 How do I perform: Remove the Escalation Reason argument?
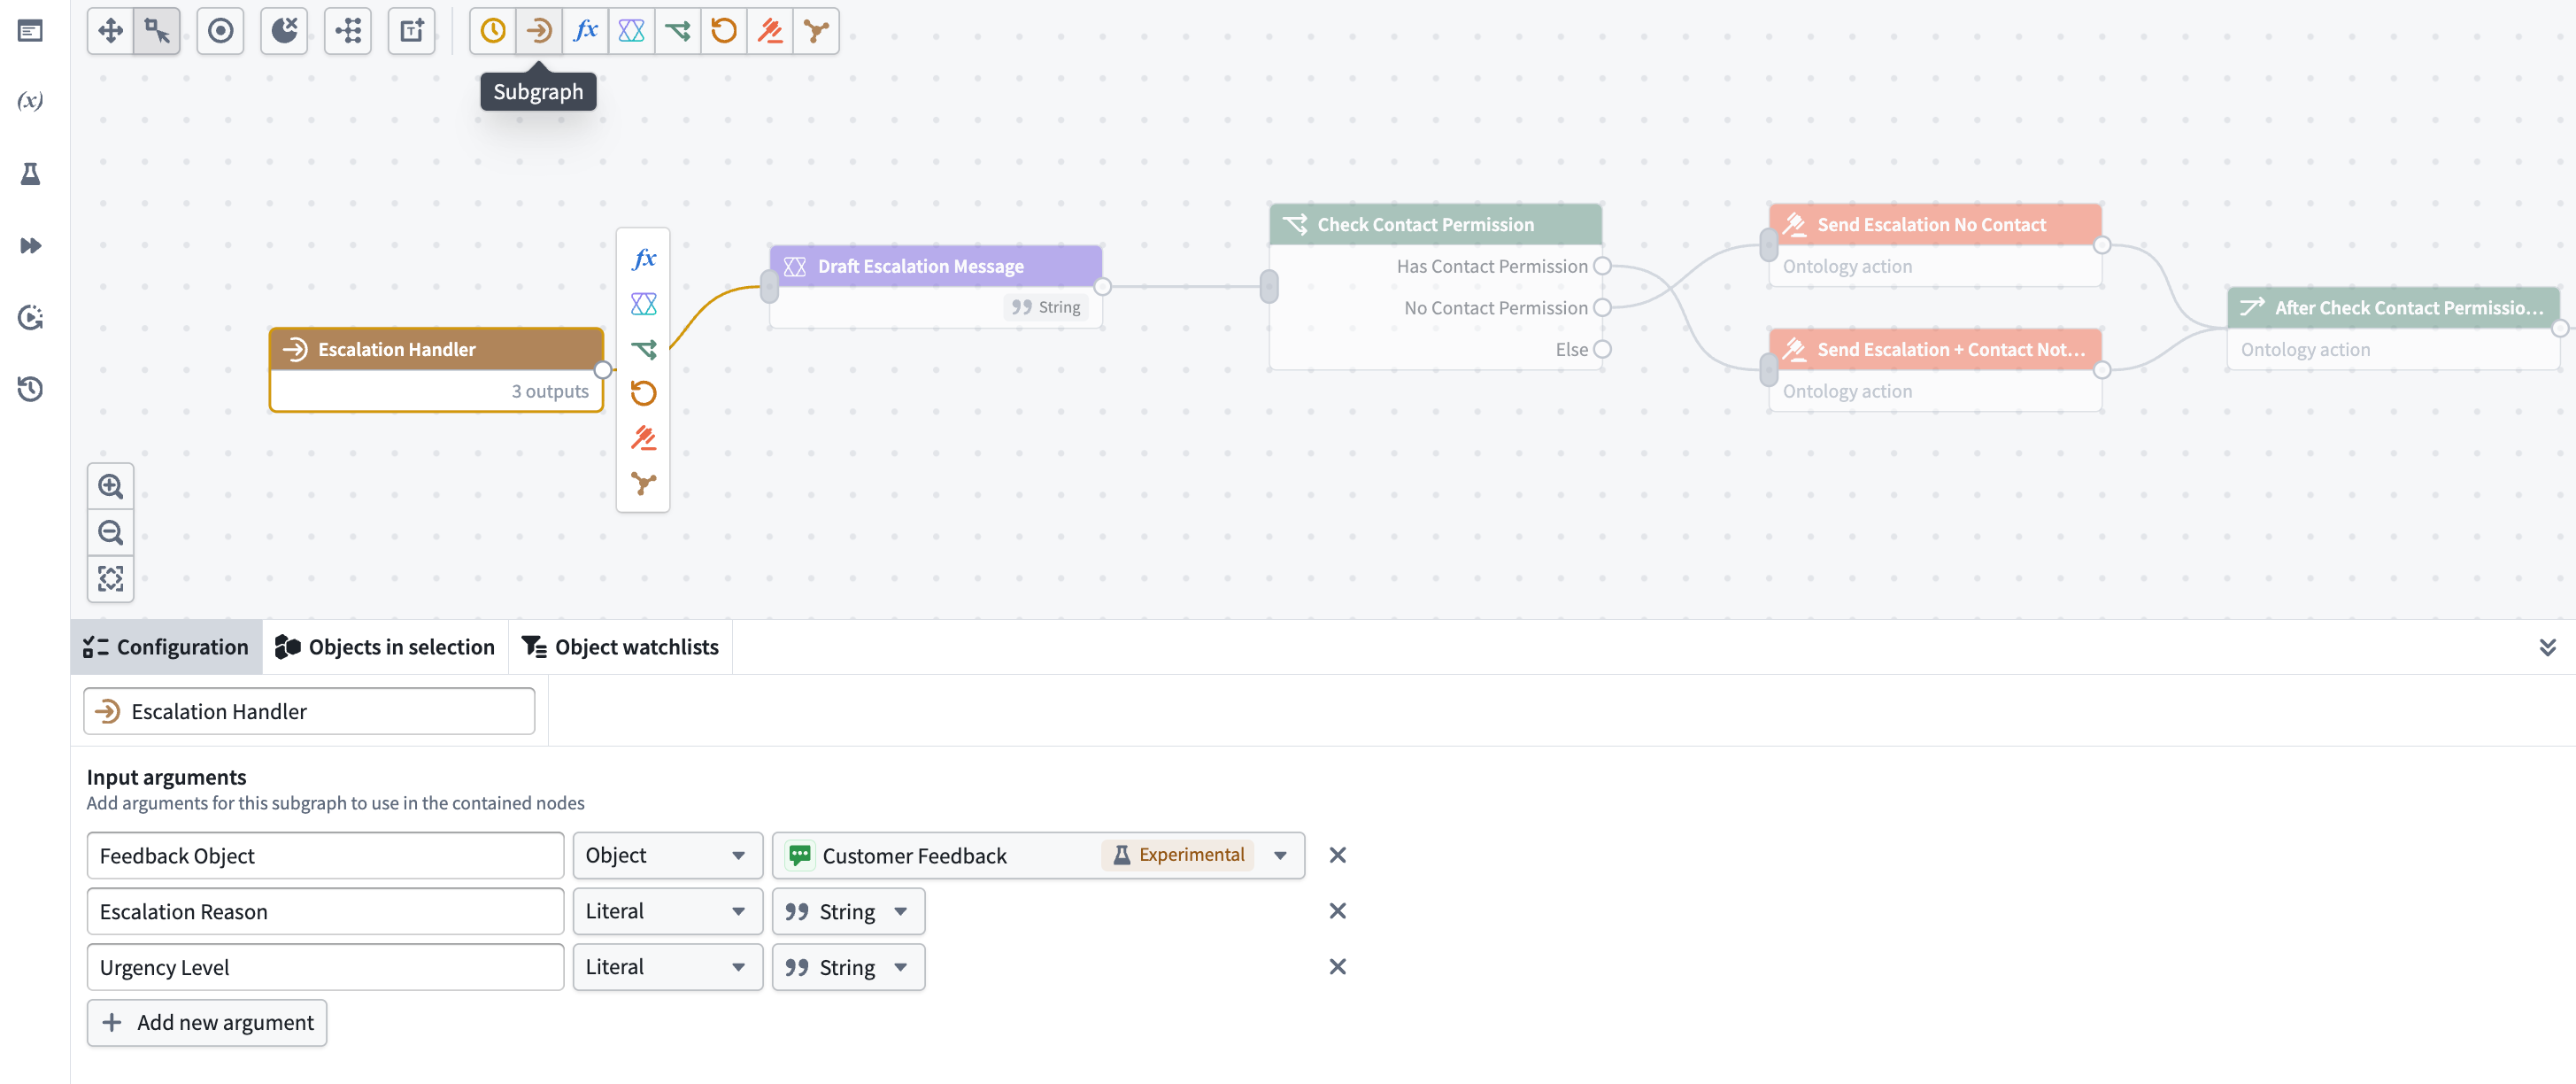[1337, 912]
